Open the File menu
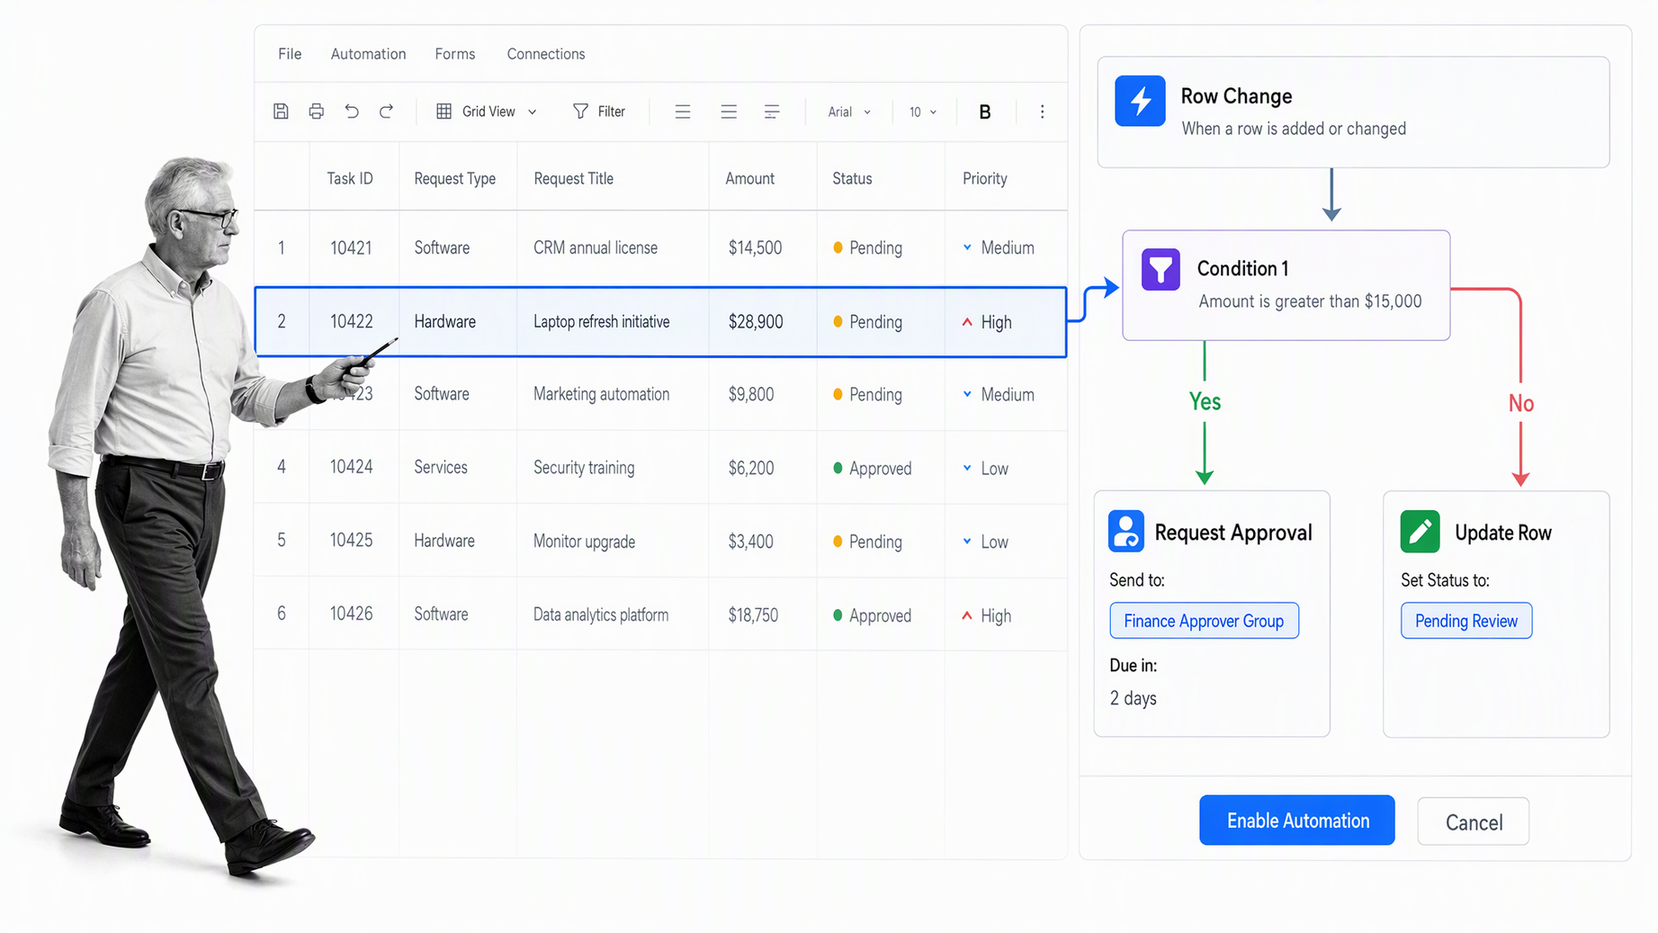This screenshot has width=1658, height=933. 290,54
